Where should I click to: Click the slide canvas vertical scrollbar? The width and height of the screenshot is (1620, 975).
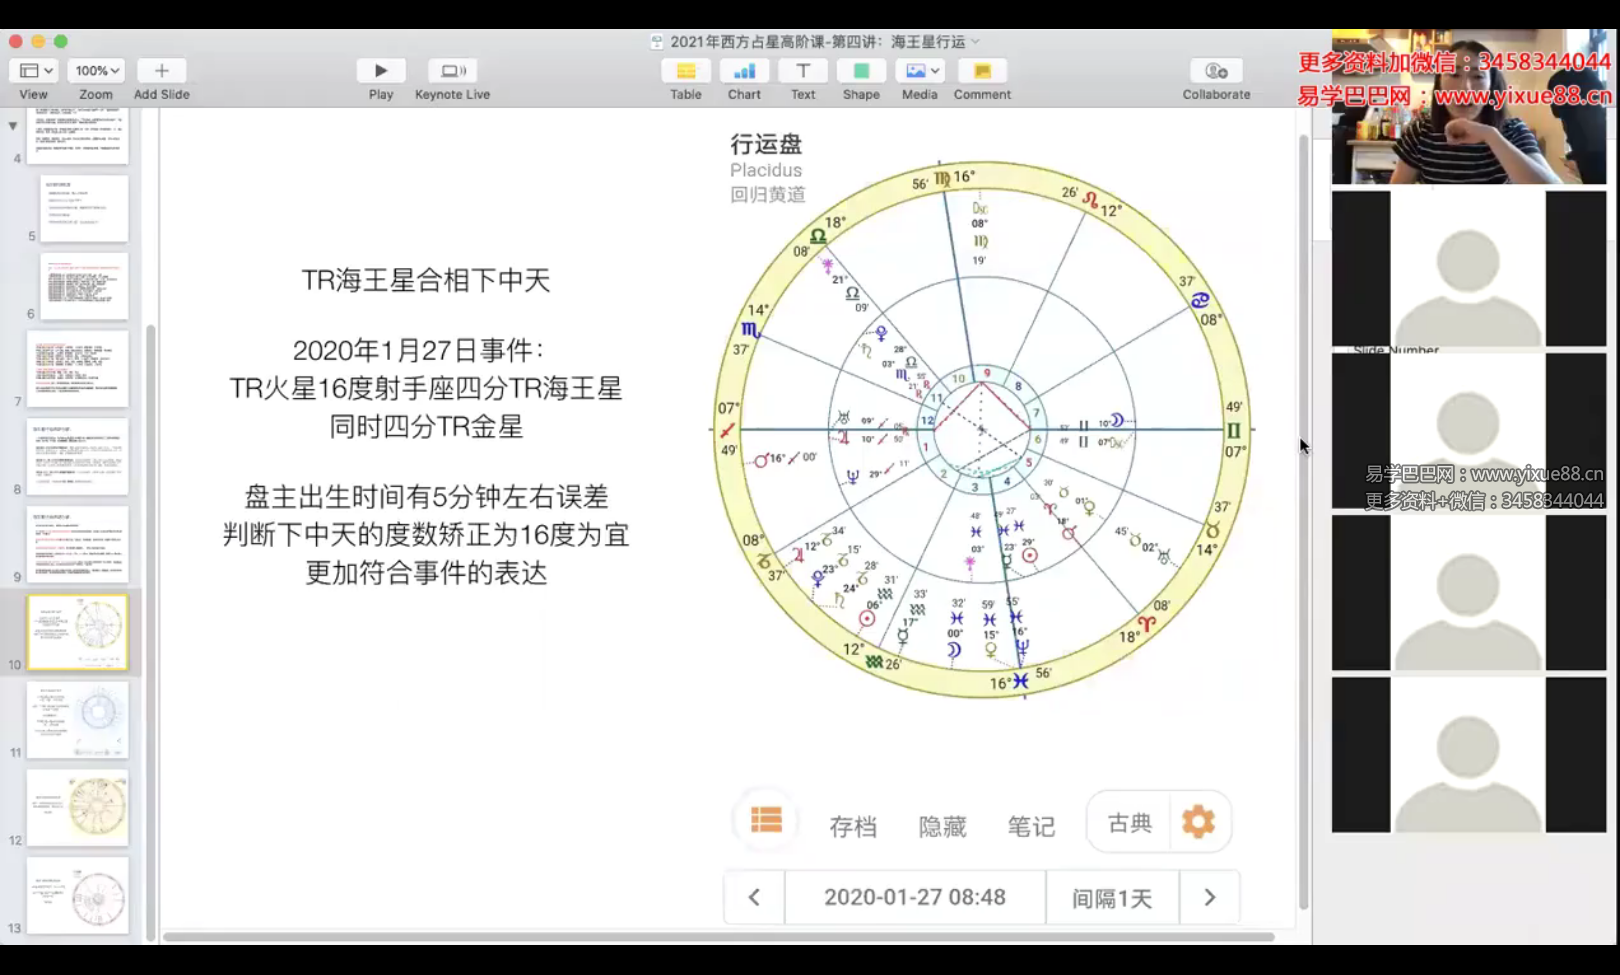(x=1303, y=520)
